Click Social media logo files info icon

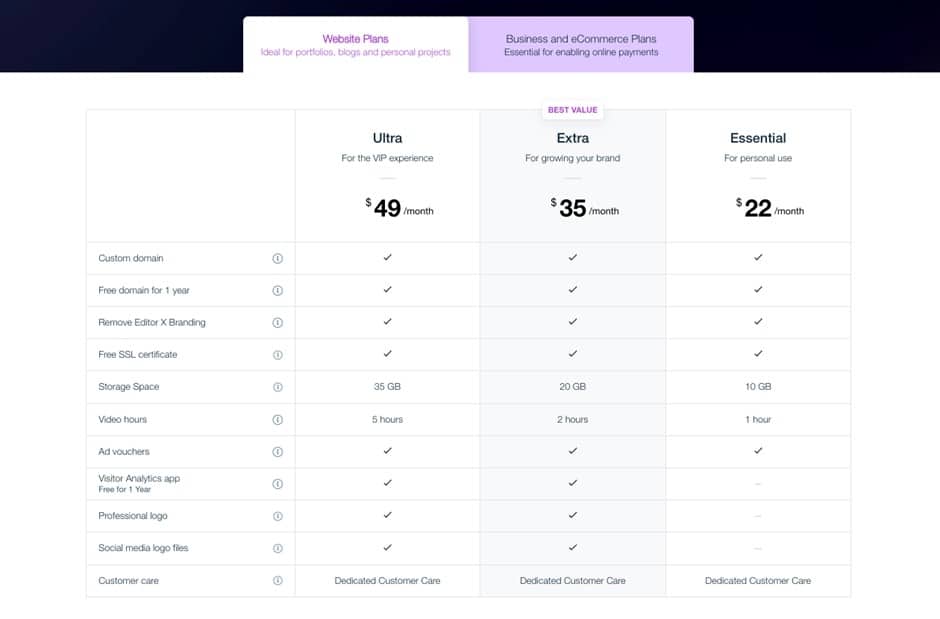pyautogui.click(x=278, y=548)
